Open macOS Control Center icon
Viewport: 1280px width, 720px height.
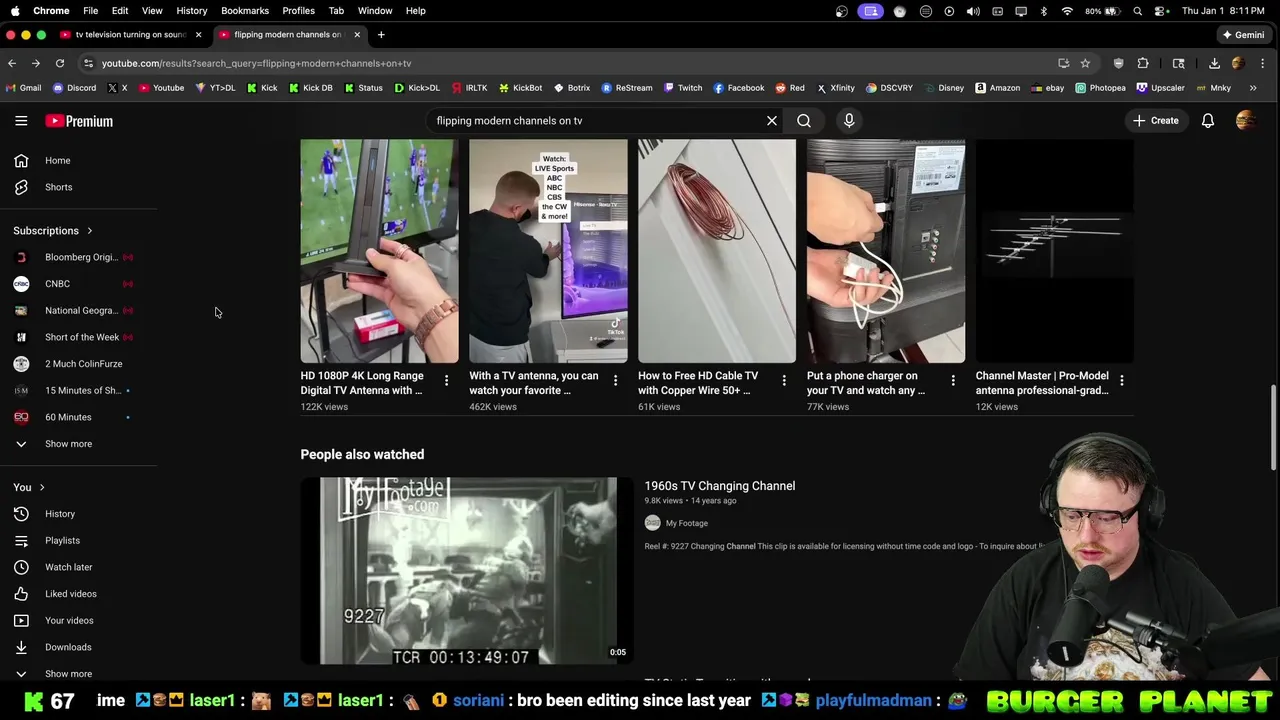1160,11
